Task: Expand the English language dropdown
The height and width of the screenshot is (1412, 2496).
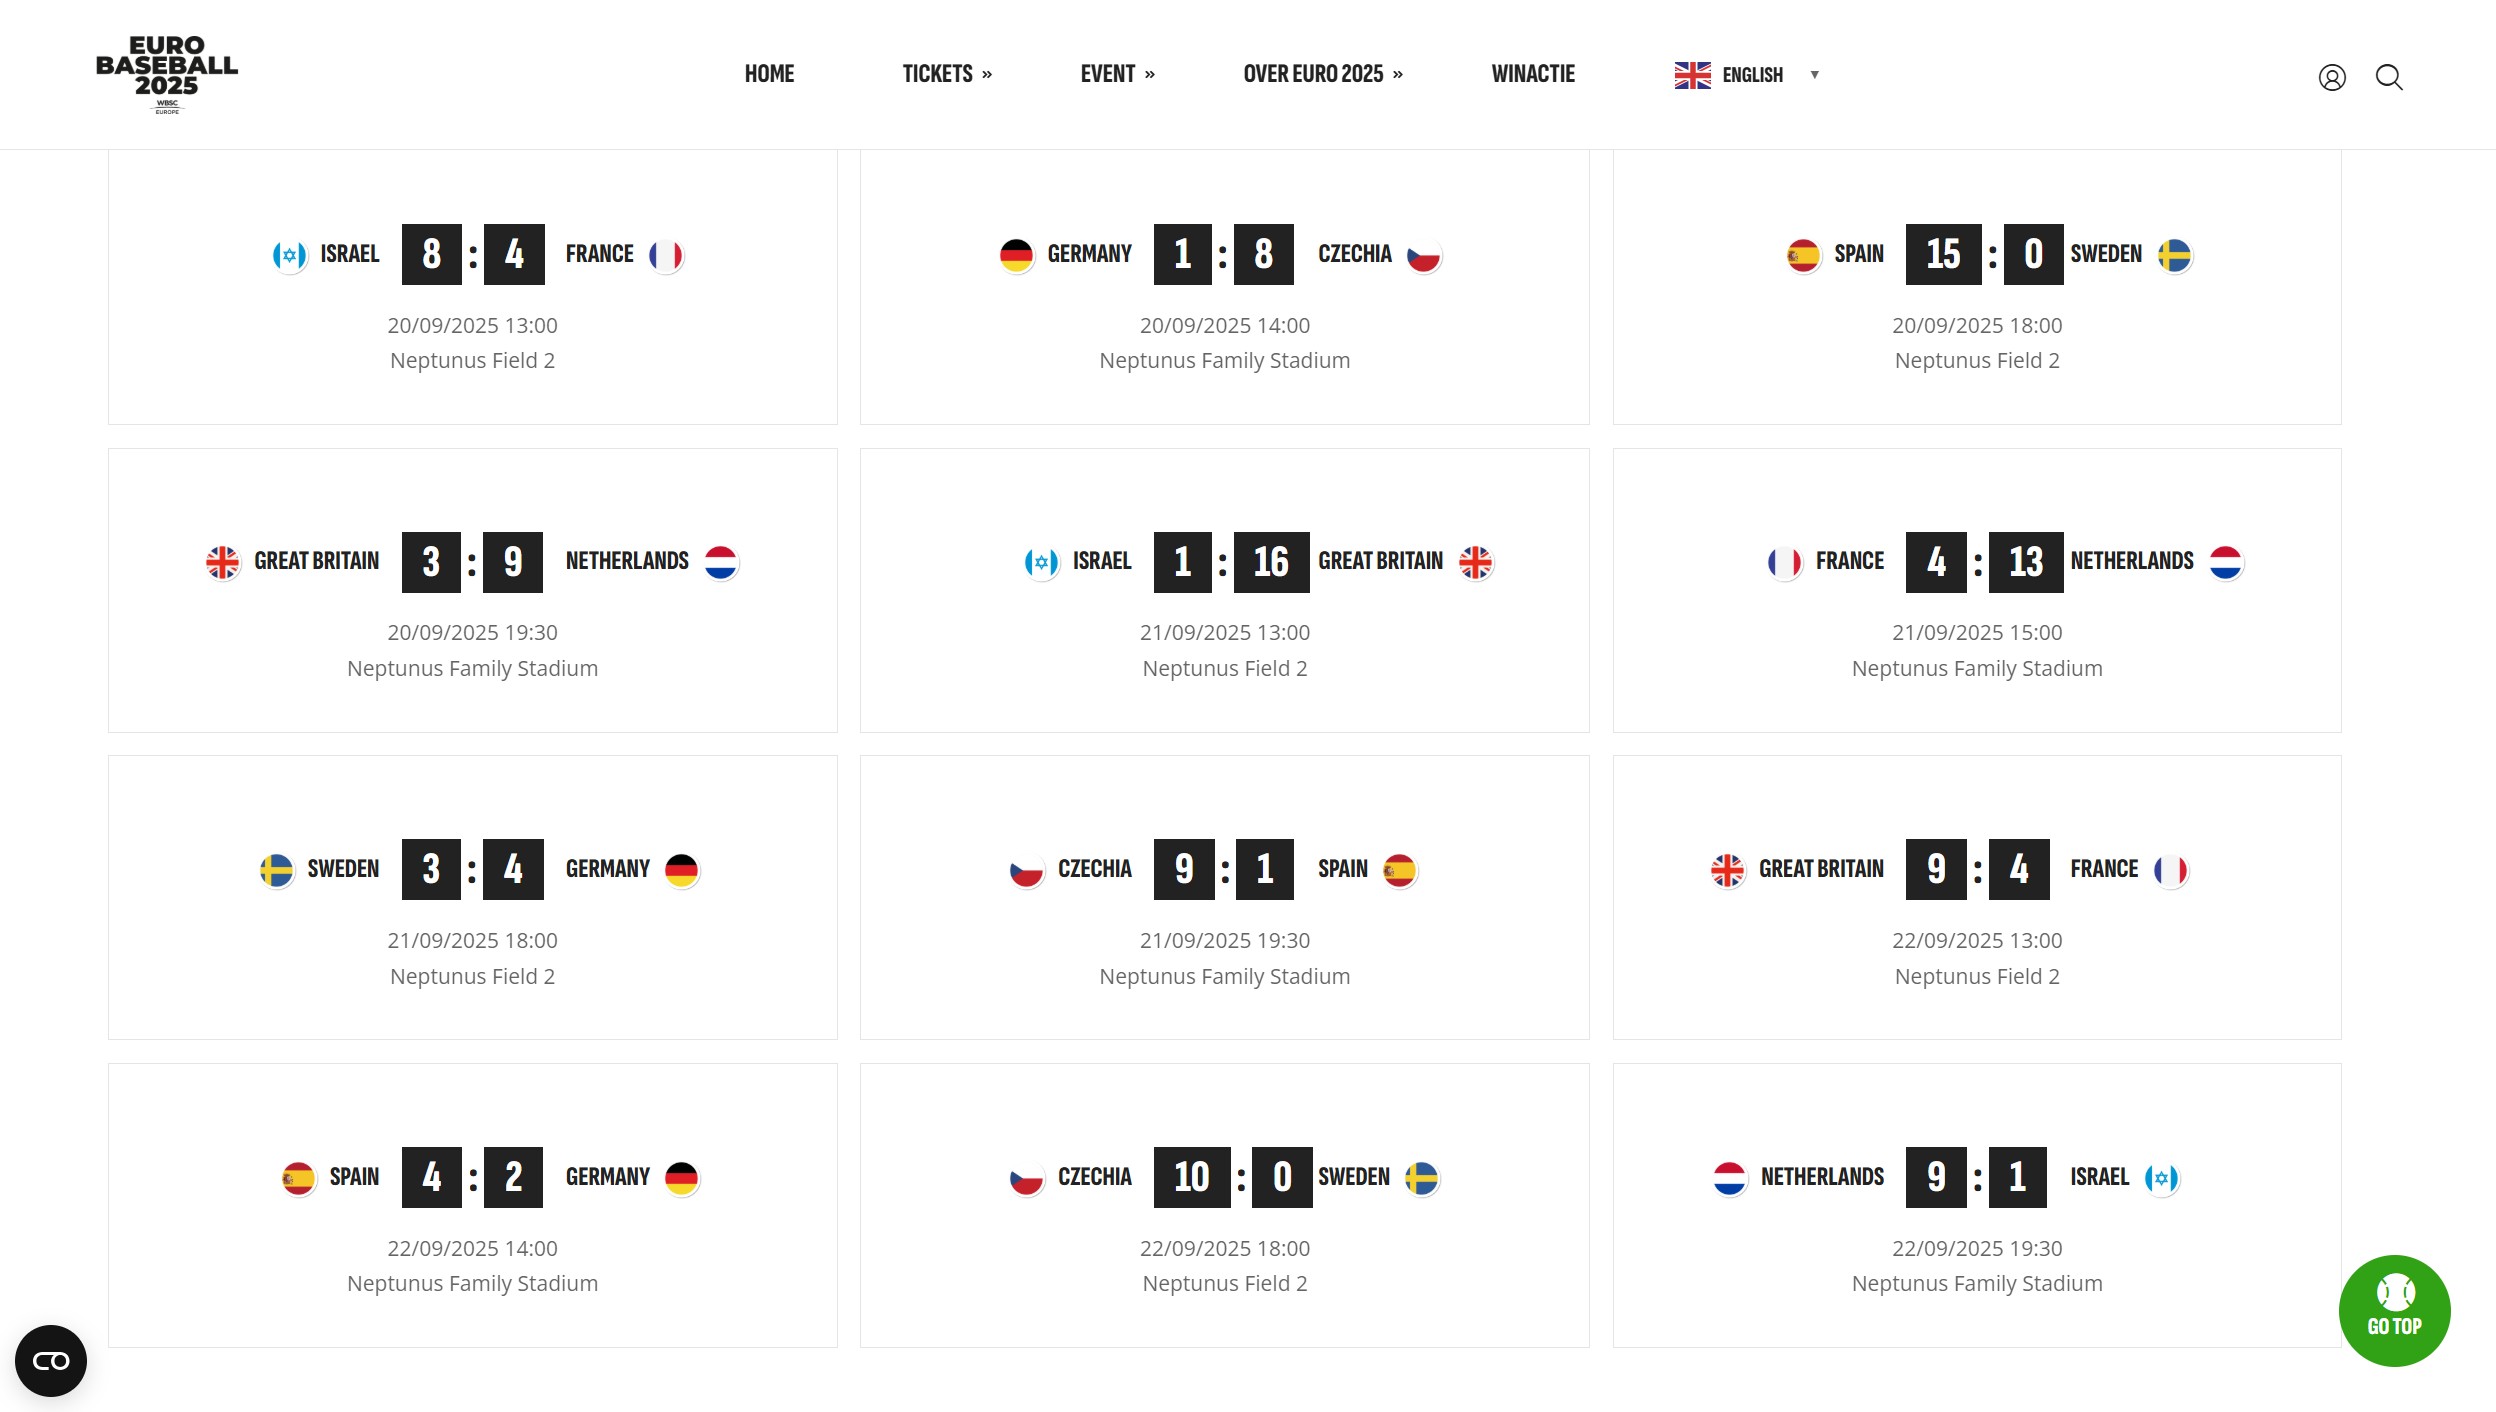Action: 1814,75
